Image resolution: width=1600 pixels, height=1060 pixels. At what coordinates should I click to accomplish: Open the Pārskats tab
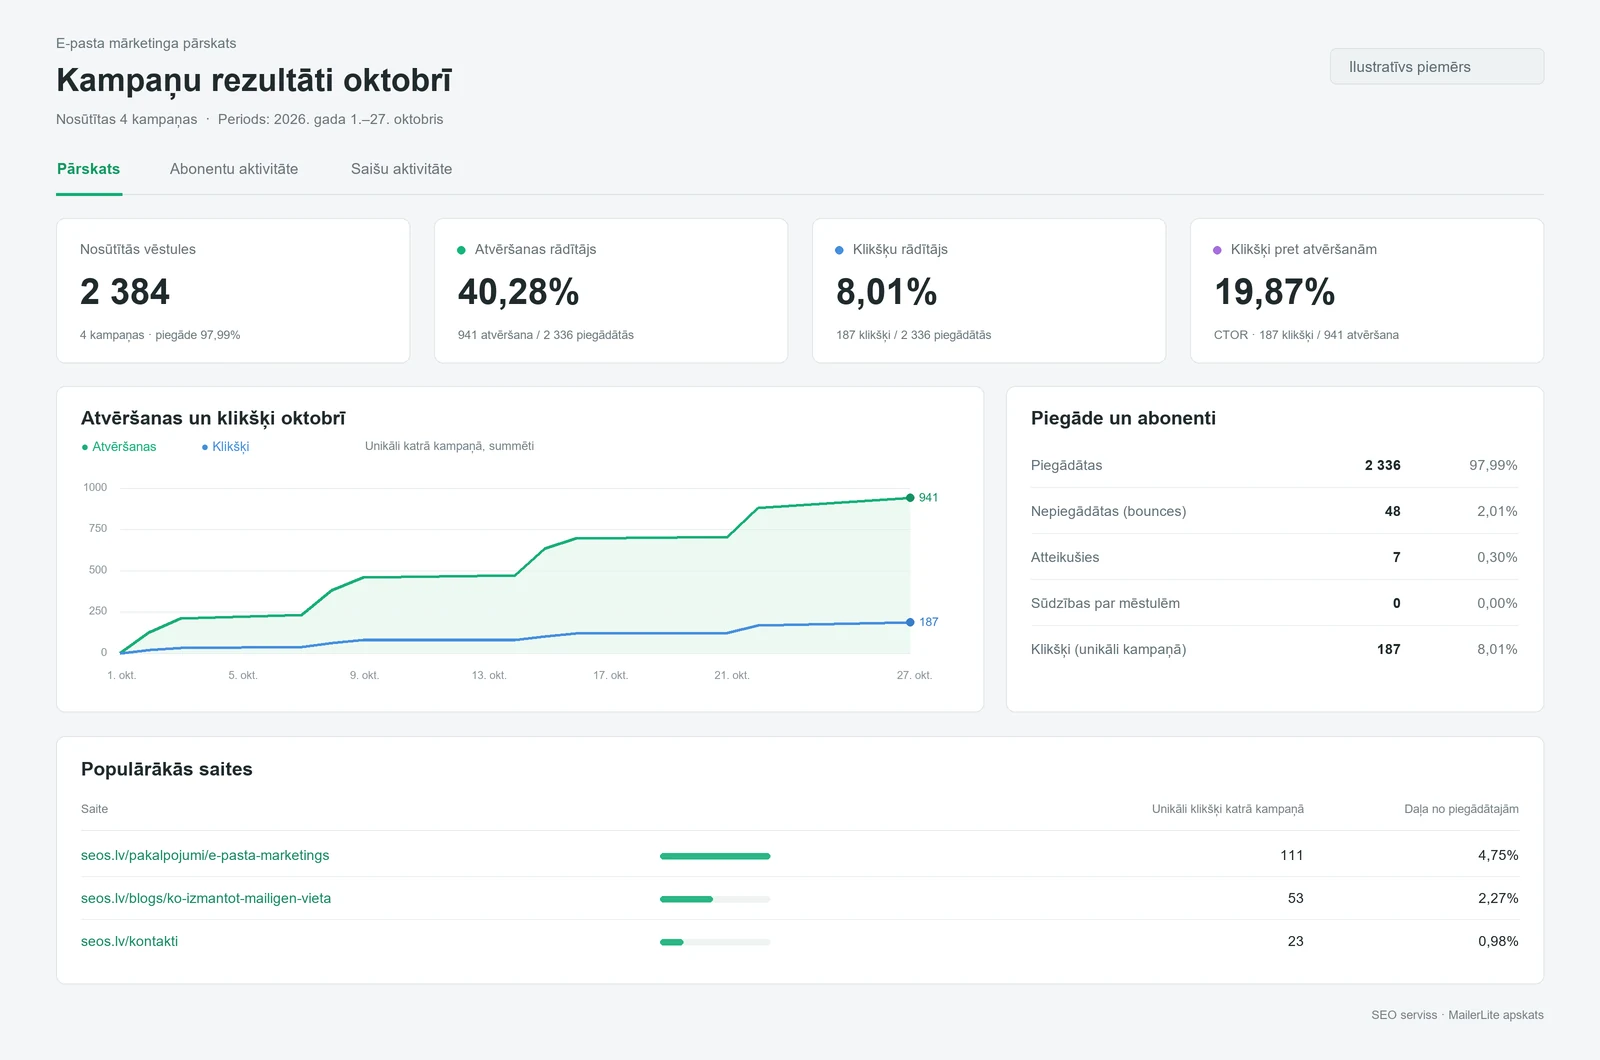(x=89, y=169)
